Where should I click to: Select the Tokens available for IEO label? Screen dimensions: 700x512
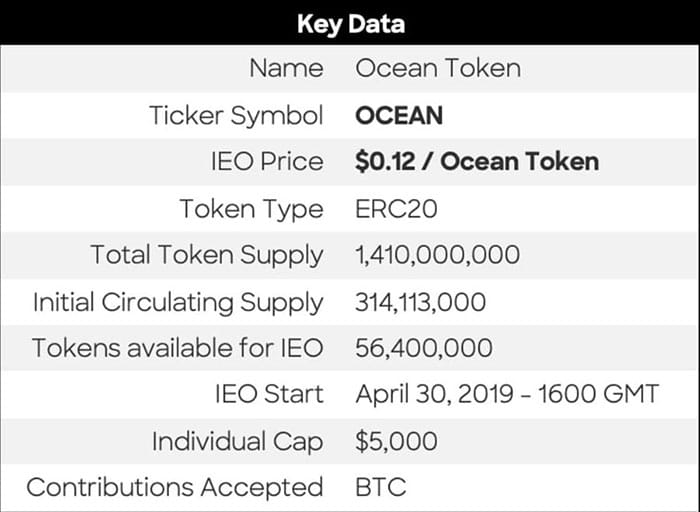click(x=178, y=348)
